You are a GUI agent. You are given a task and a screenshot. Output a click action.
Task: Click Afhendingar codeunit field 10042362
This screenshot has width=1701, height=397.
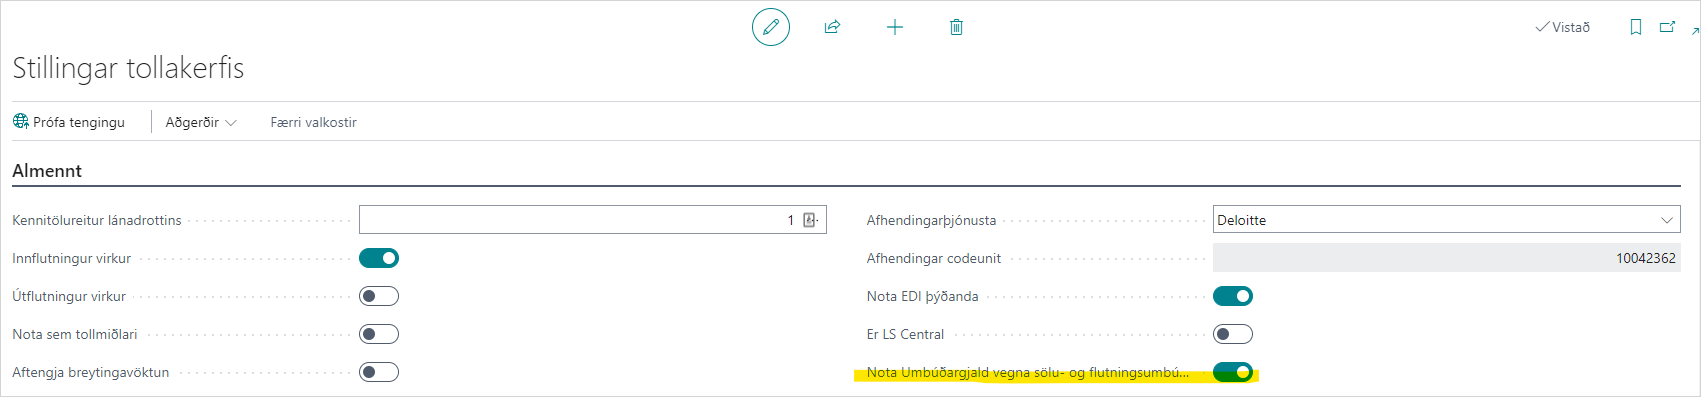click(1446, 258)
